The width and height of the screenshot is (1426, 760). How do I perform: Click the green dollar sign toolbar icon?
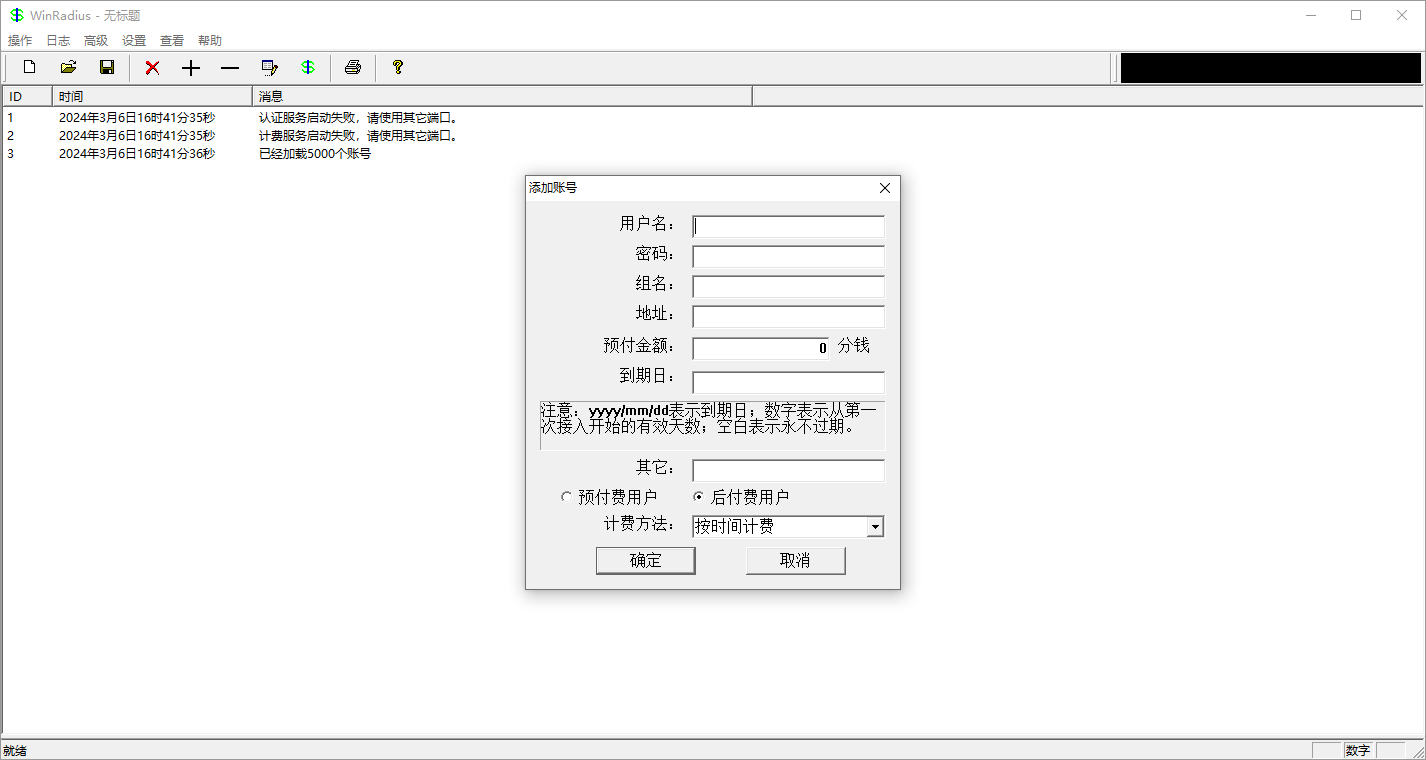tap(308, 68)
